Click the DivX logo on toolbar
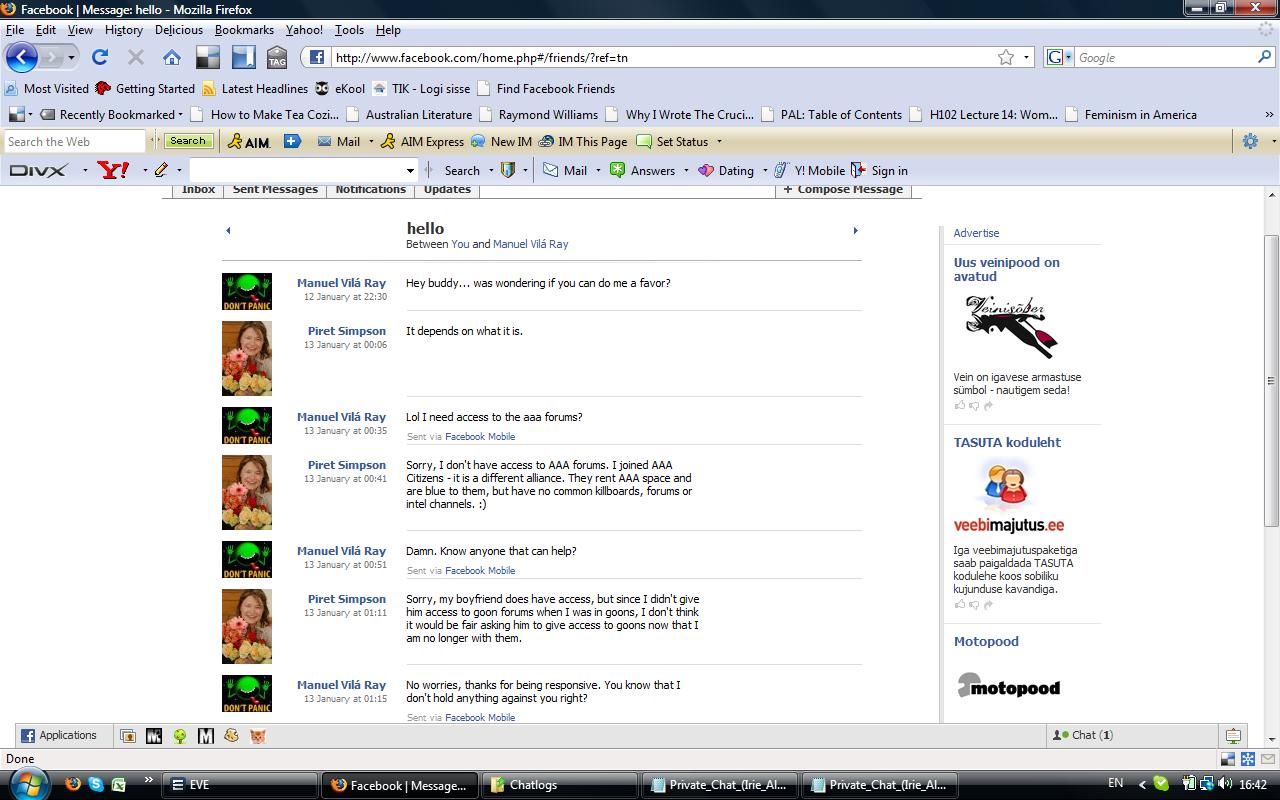Image resolution: width=1280 pixels, height=800 pixels. point(39,170)
